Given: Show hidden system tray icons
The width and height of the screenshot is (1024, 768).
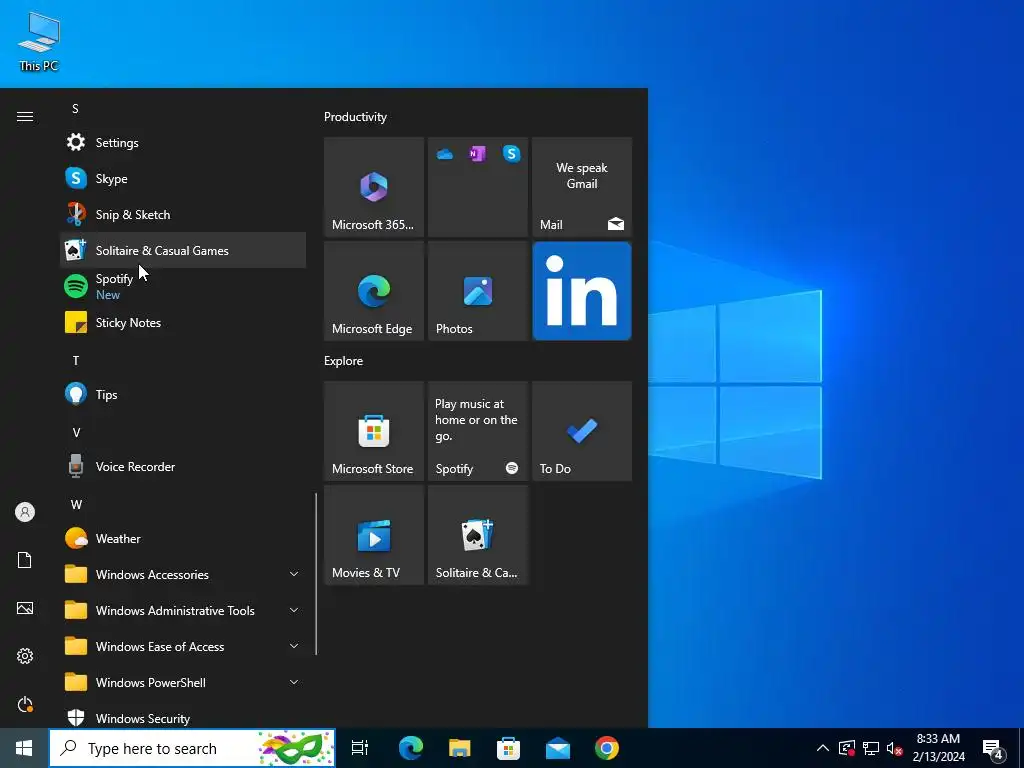Looking at the screenshot, I should [x=823, y=748].
